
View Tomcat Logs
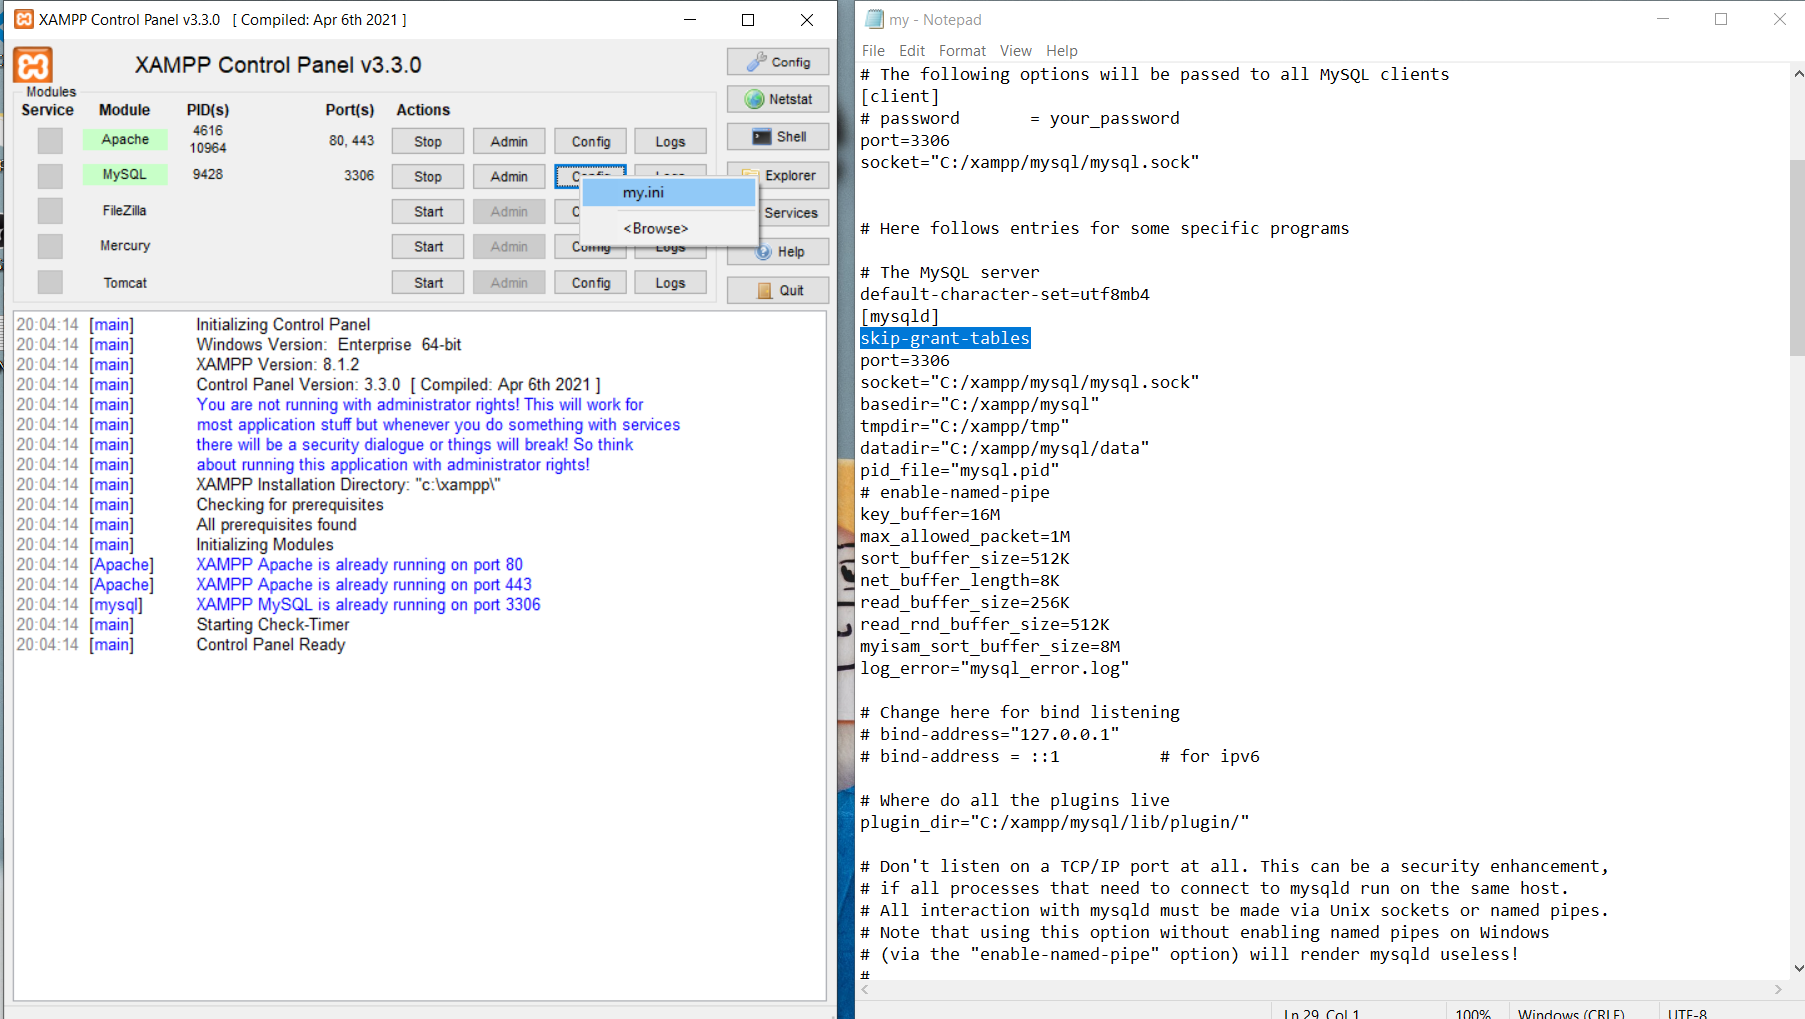(670, 283)
